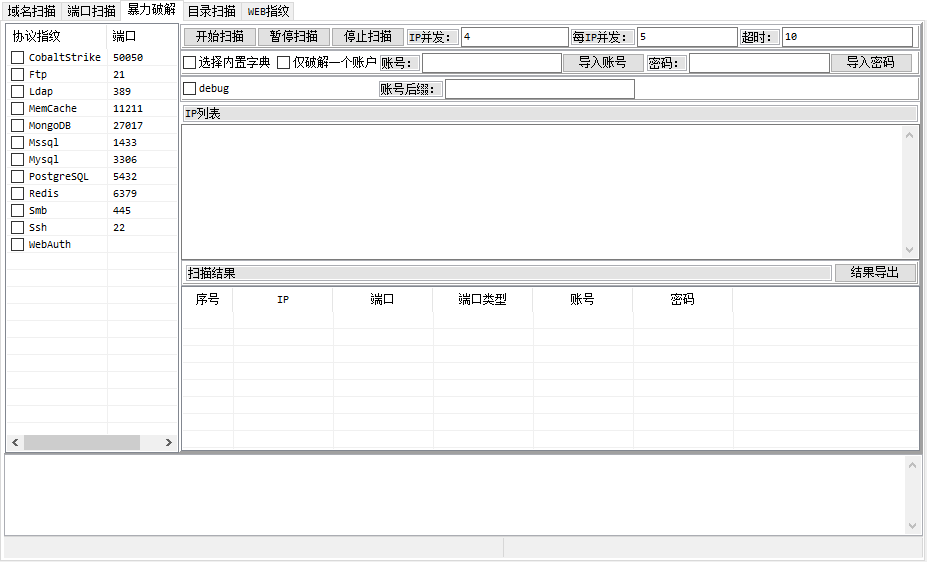Enable 选择内置字典 checkbox

click(x=189, y=63)
